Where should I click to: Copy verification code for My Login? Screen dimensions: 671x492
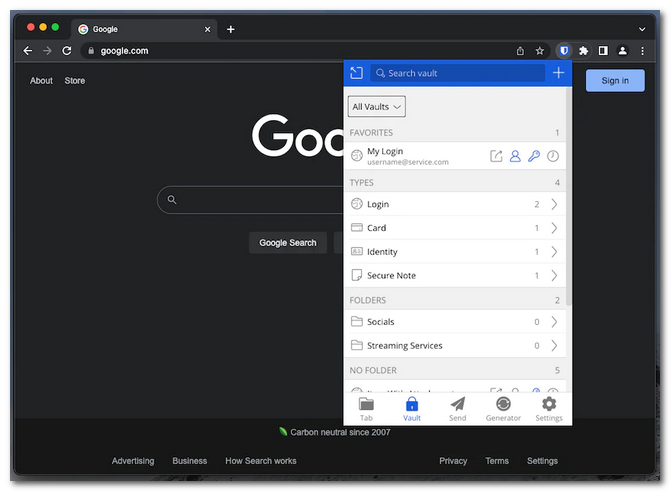pos(553,156)
